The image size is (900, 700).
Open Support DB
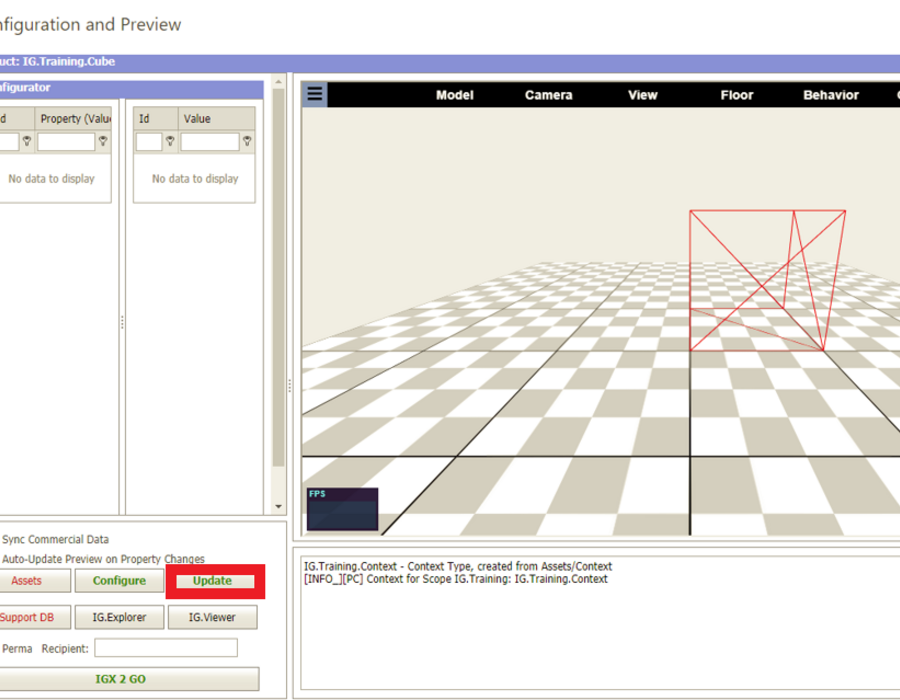(x=34, y=617)
